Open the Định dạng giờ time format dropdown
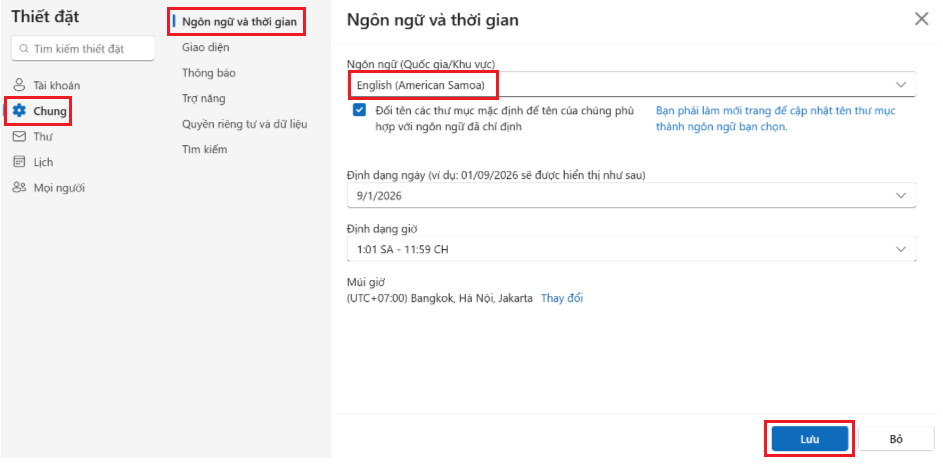943x465 pixels. [x=631, y=248]
